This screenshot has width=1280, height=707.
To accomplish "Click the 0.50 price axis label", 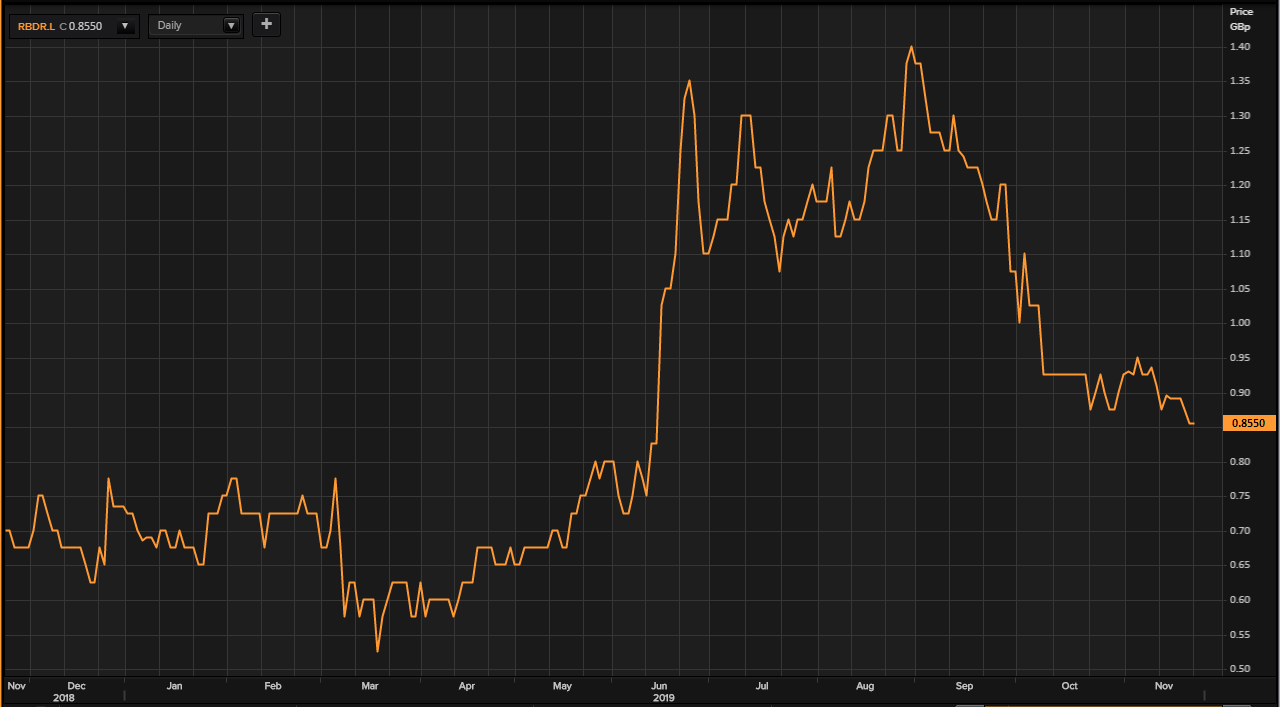I will [x=1241, y=669].
